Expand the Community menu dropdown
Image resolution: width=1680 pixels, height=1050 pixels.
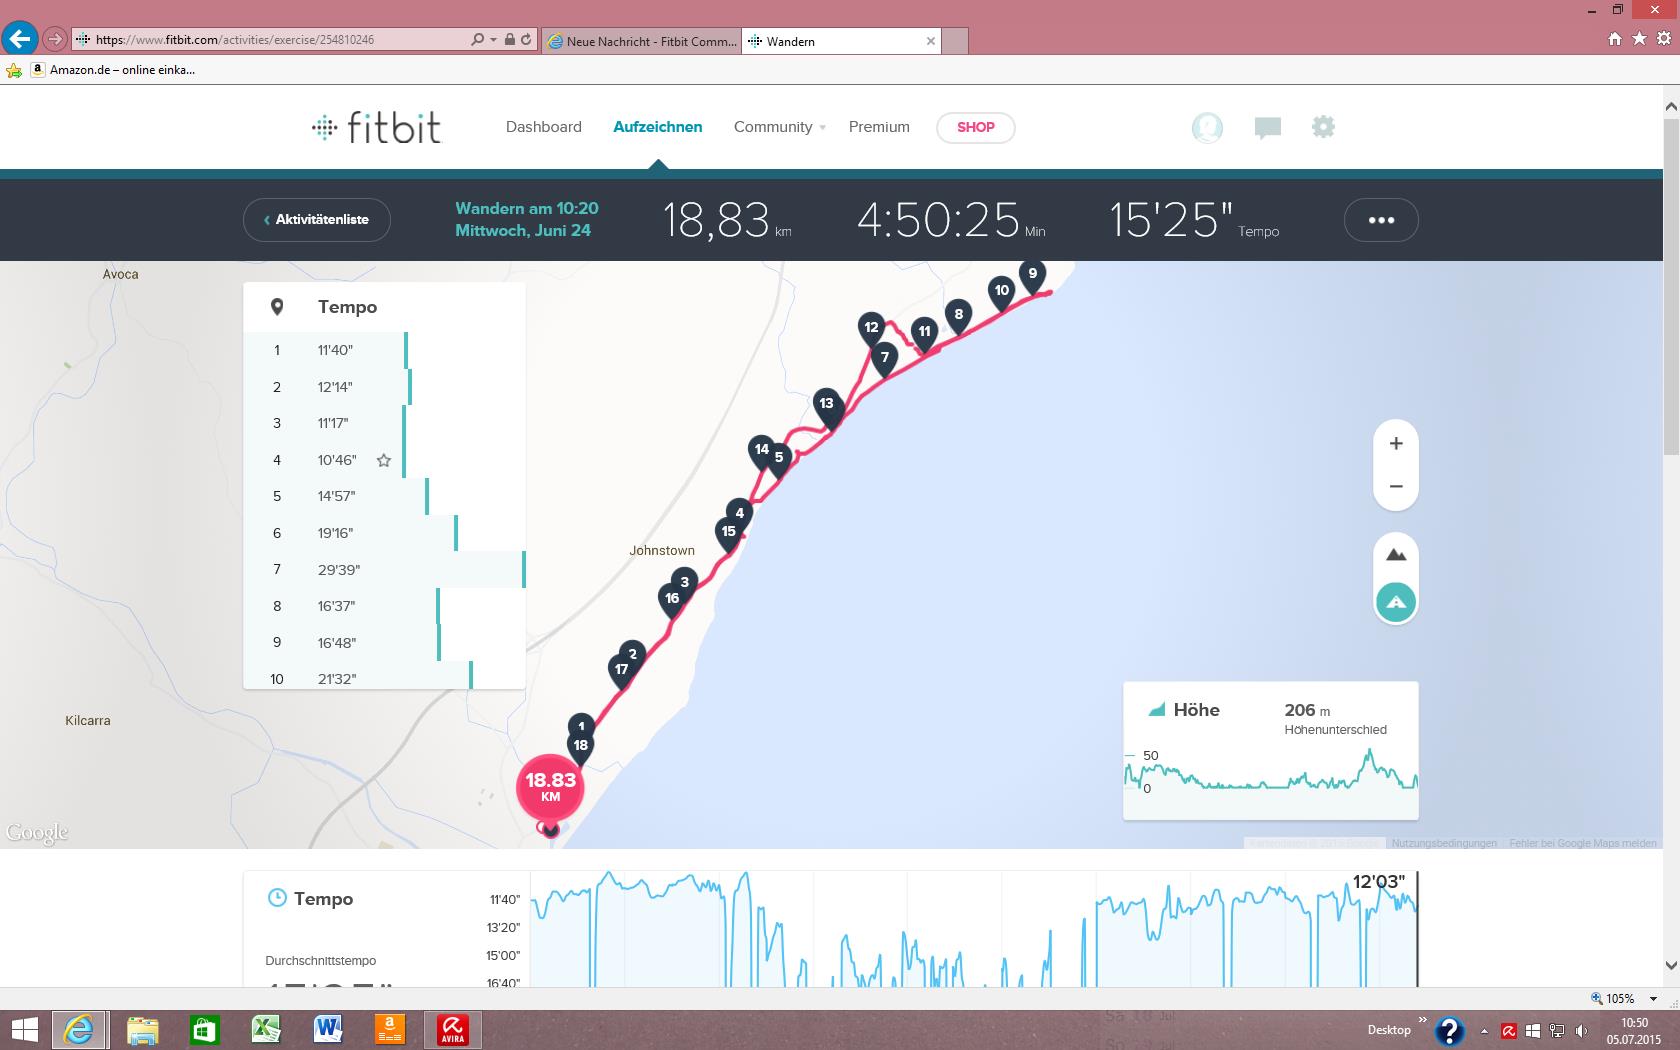tap(822, 128)
